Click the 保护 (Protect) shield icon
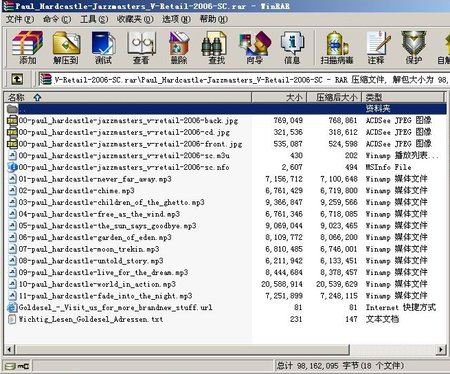Screen dimensions: 450x374 (x=414, y=47)
